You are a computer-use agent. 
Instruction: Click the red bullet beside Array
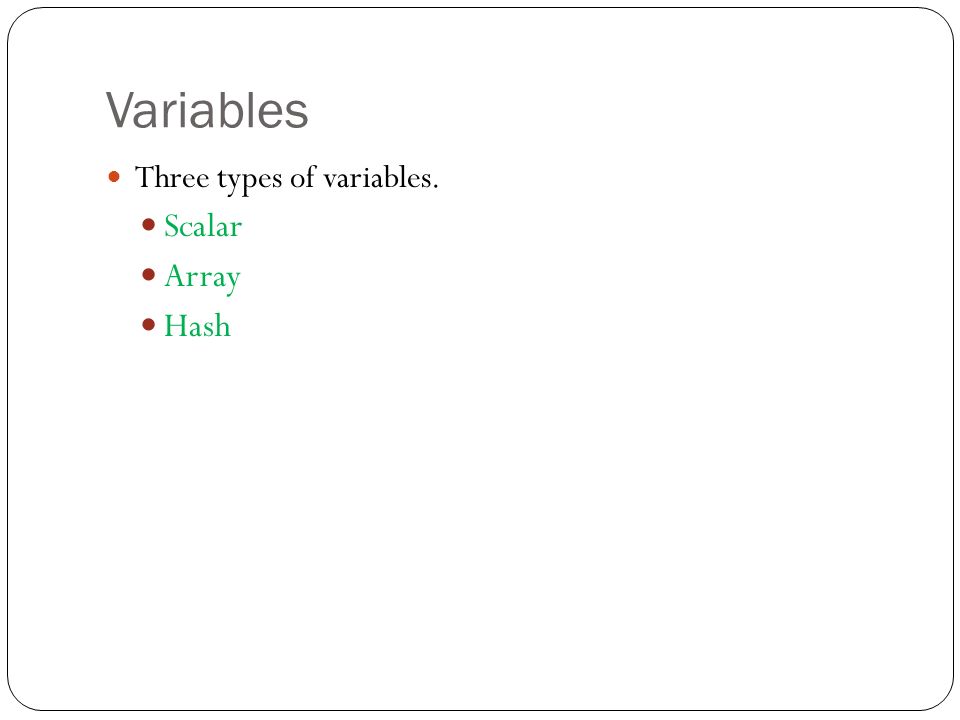[x=148, y=274]
